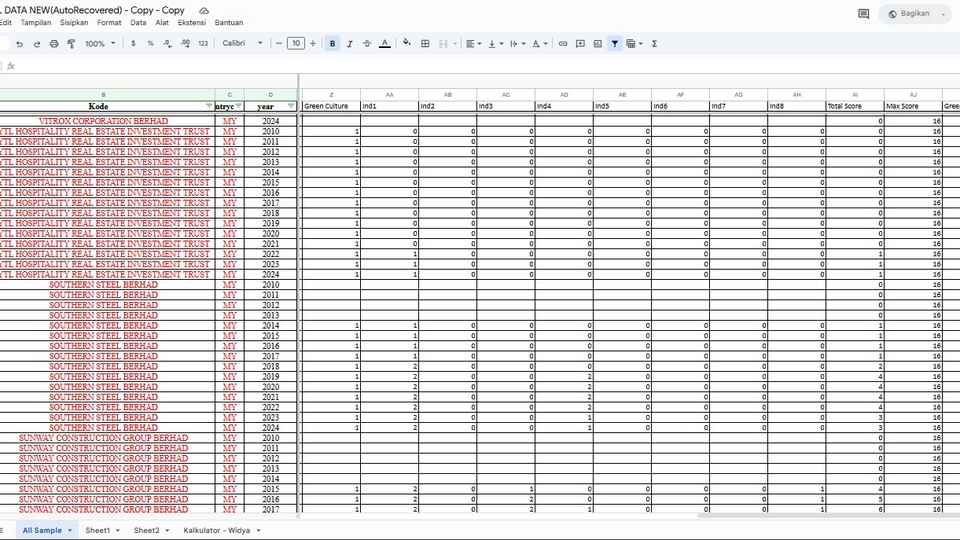Open the Kode column filter
The width and height of the screenshot is (960, 540).
click(x=209, y=106)
